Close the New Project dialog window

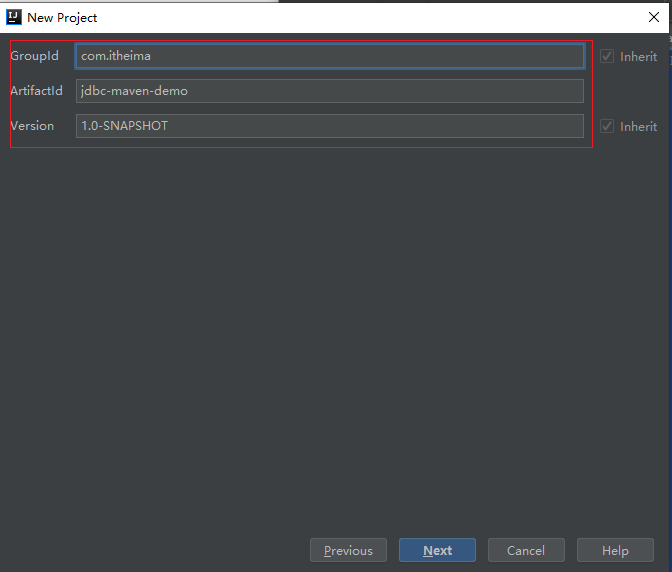click(x=653, y=17)
